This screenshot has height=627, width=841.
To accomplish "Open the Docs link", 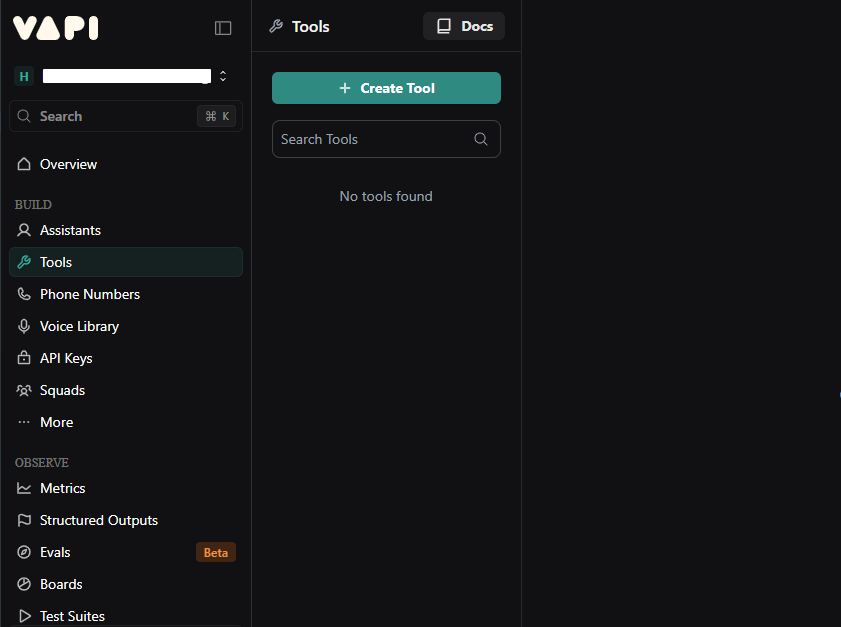I will [x=465, y=27].
